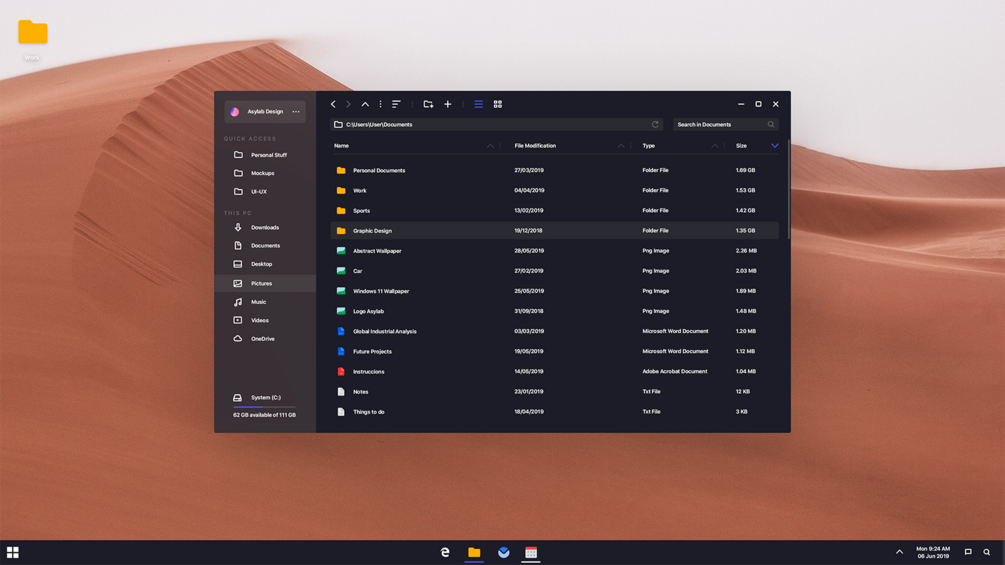Click the Size column header
The height and width of the screenshot is (565, 1005).
coord(742,146)
